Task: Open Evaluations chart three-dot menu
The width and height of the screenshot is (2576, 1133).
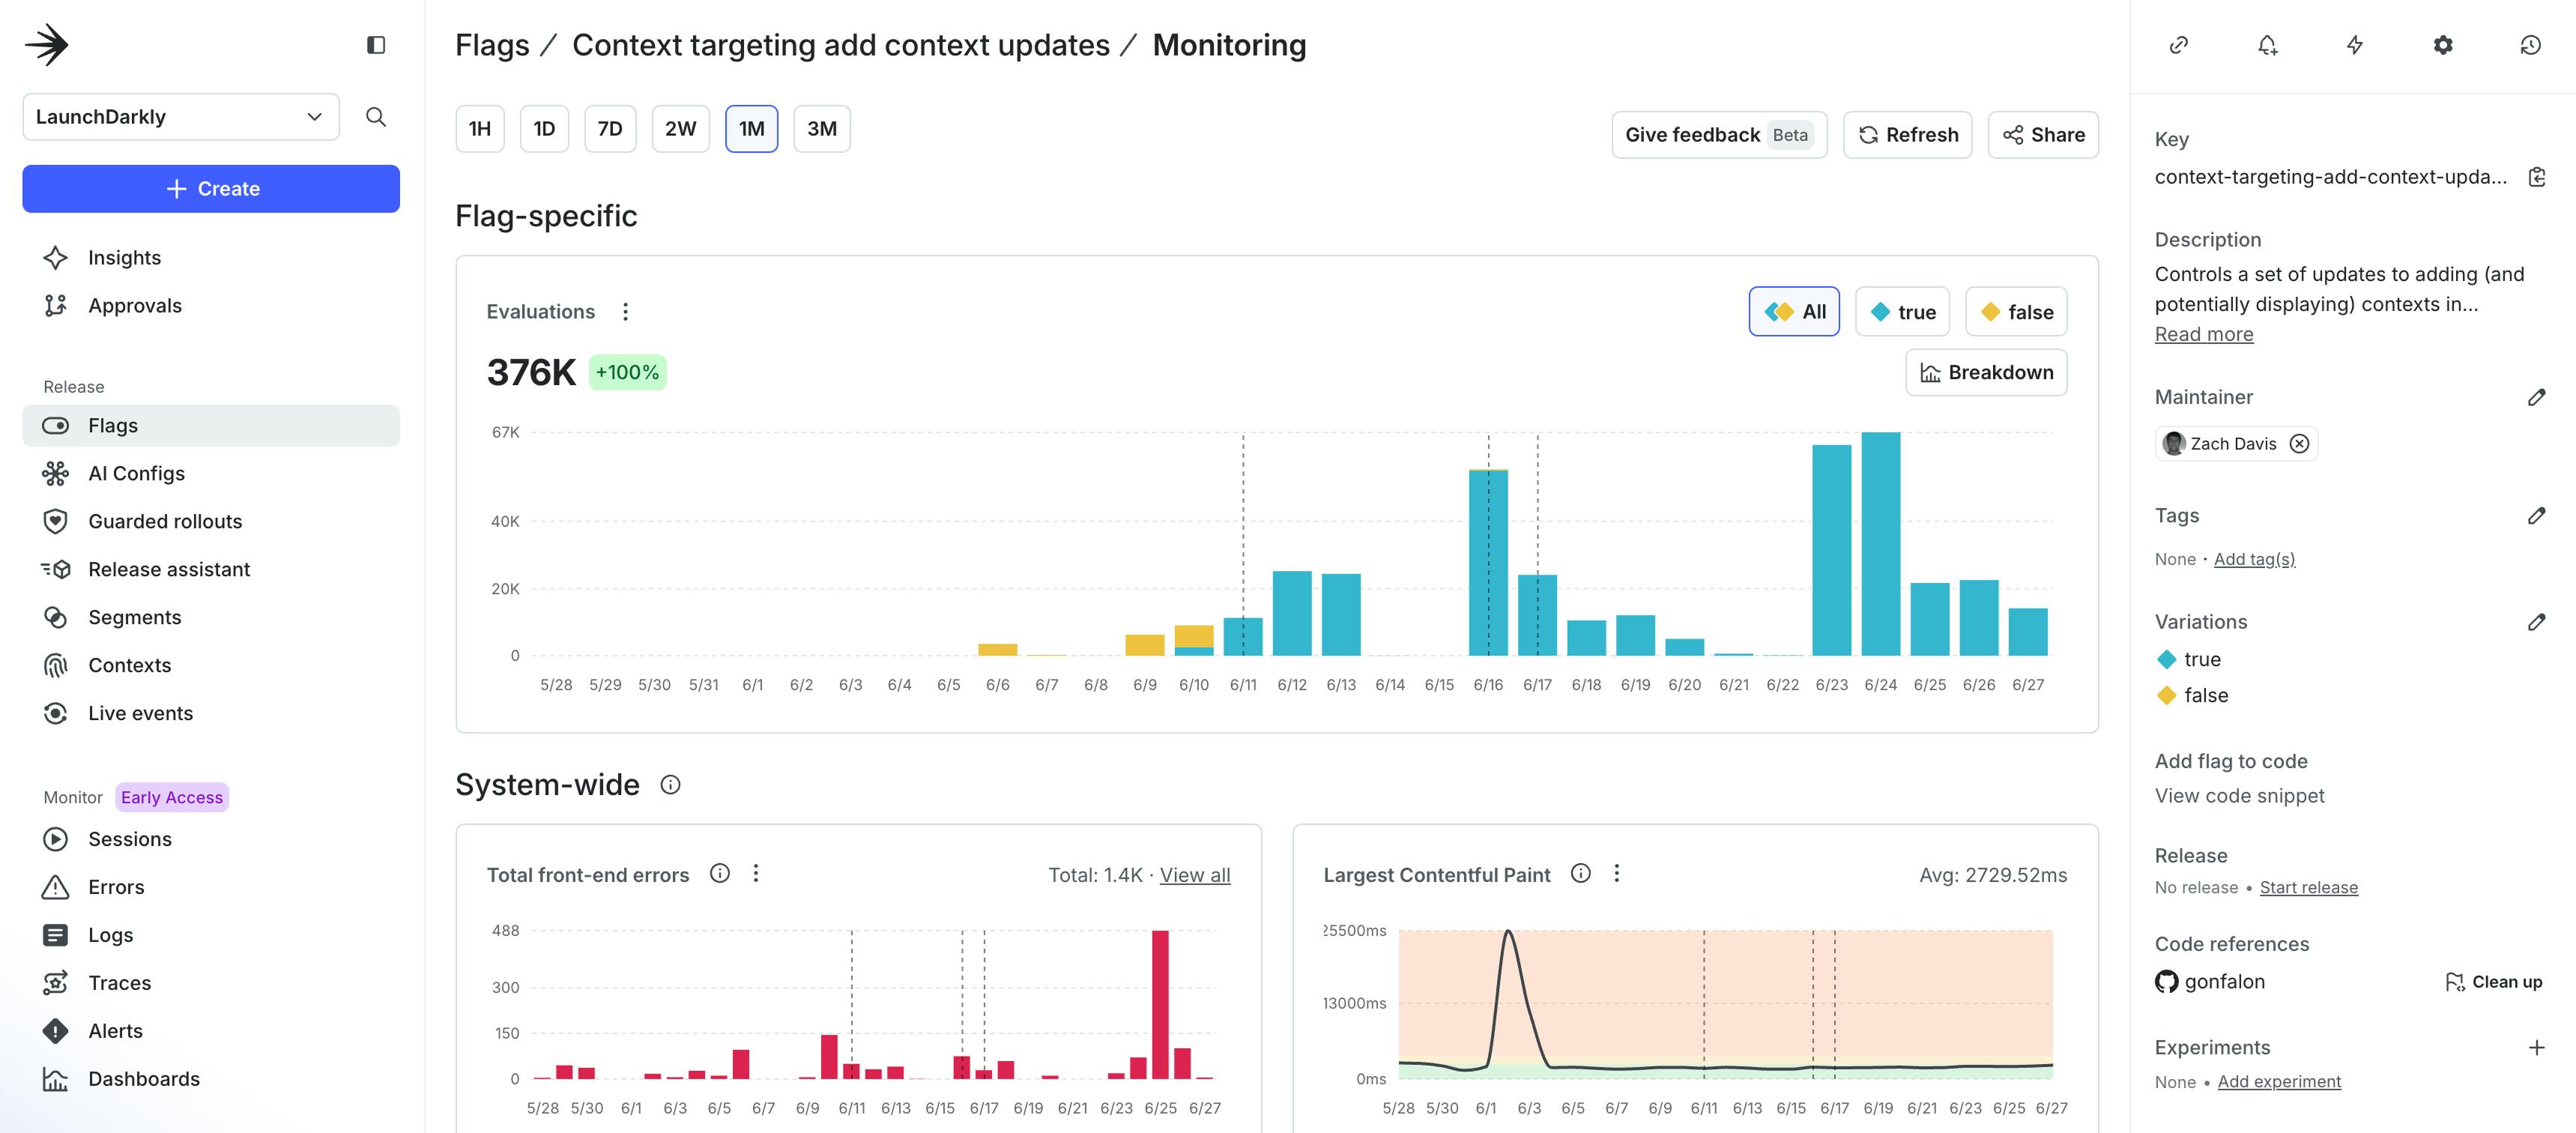Action: (x=626, y=312)
